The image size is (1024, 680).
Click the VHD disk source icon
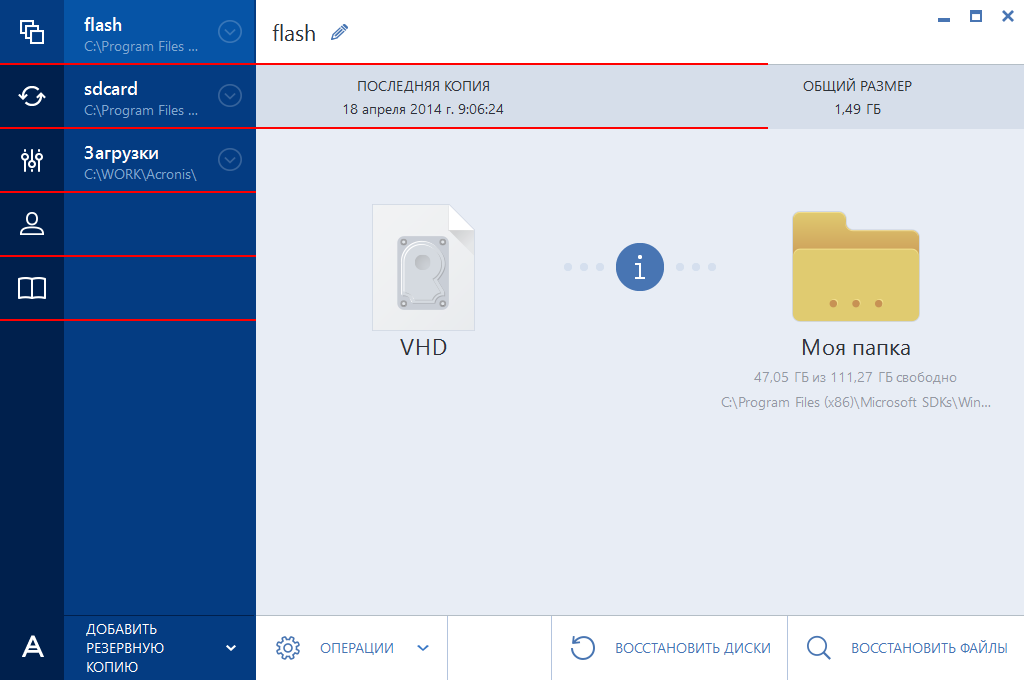[x=423, y=267]
